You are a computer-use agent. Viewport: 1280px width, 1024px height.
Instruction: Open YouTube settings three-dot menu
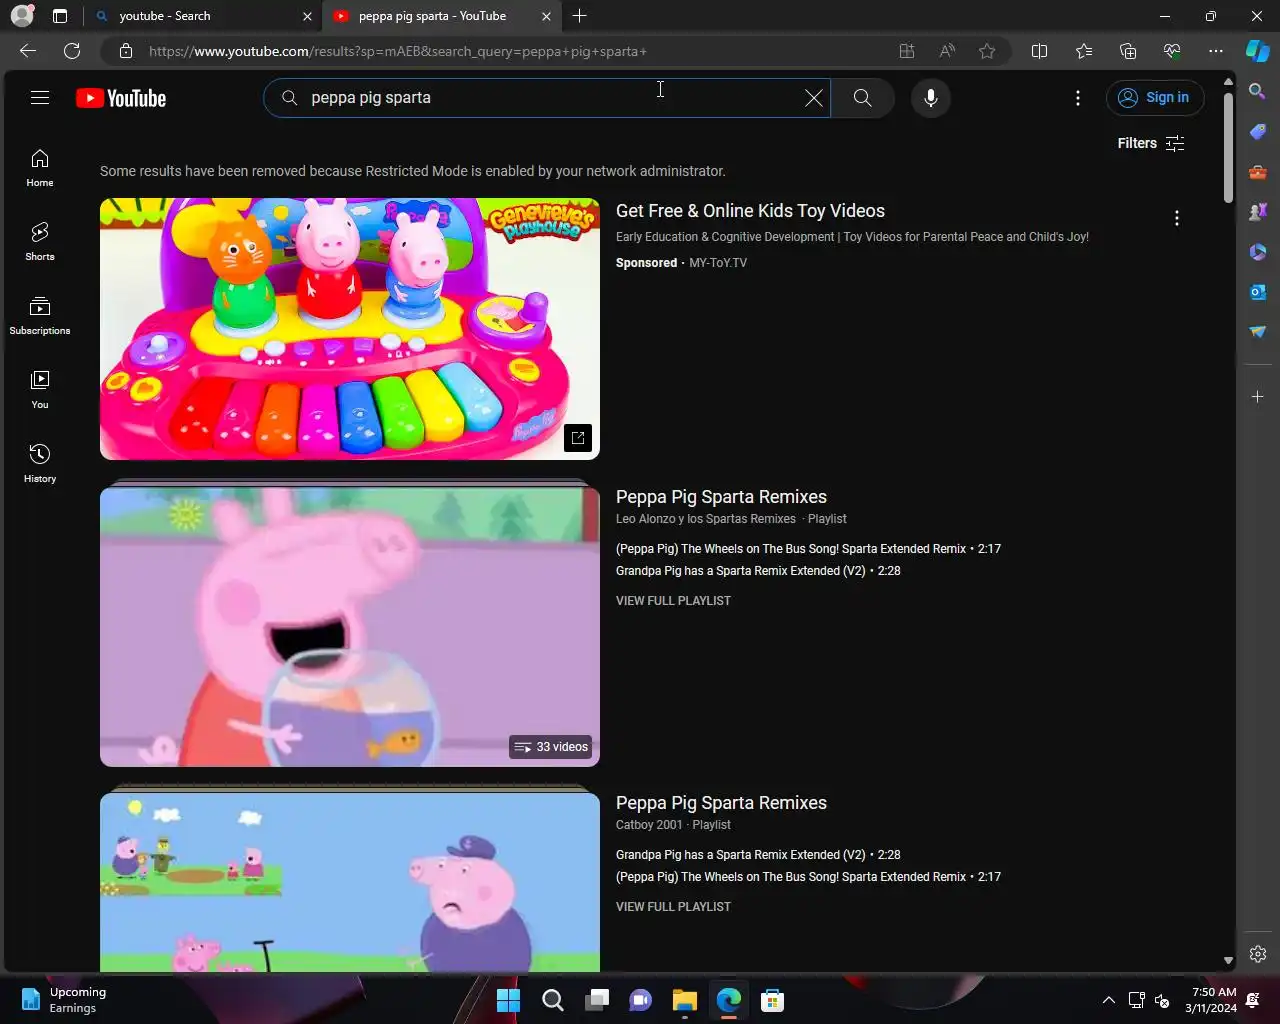point(1077,98)
